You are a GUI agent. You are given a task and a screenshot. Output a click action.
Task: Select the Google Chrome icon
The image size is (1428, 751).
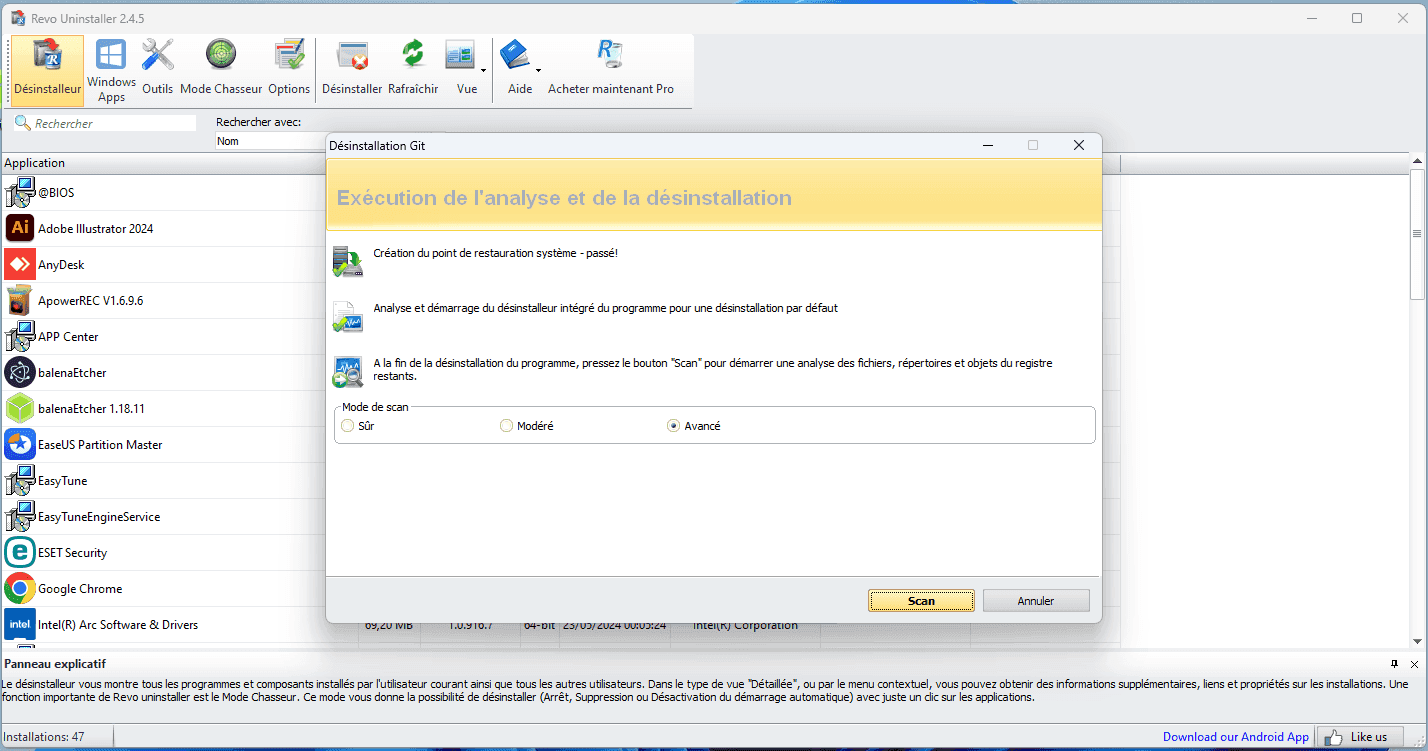pos(20,588)
